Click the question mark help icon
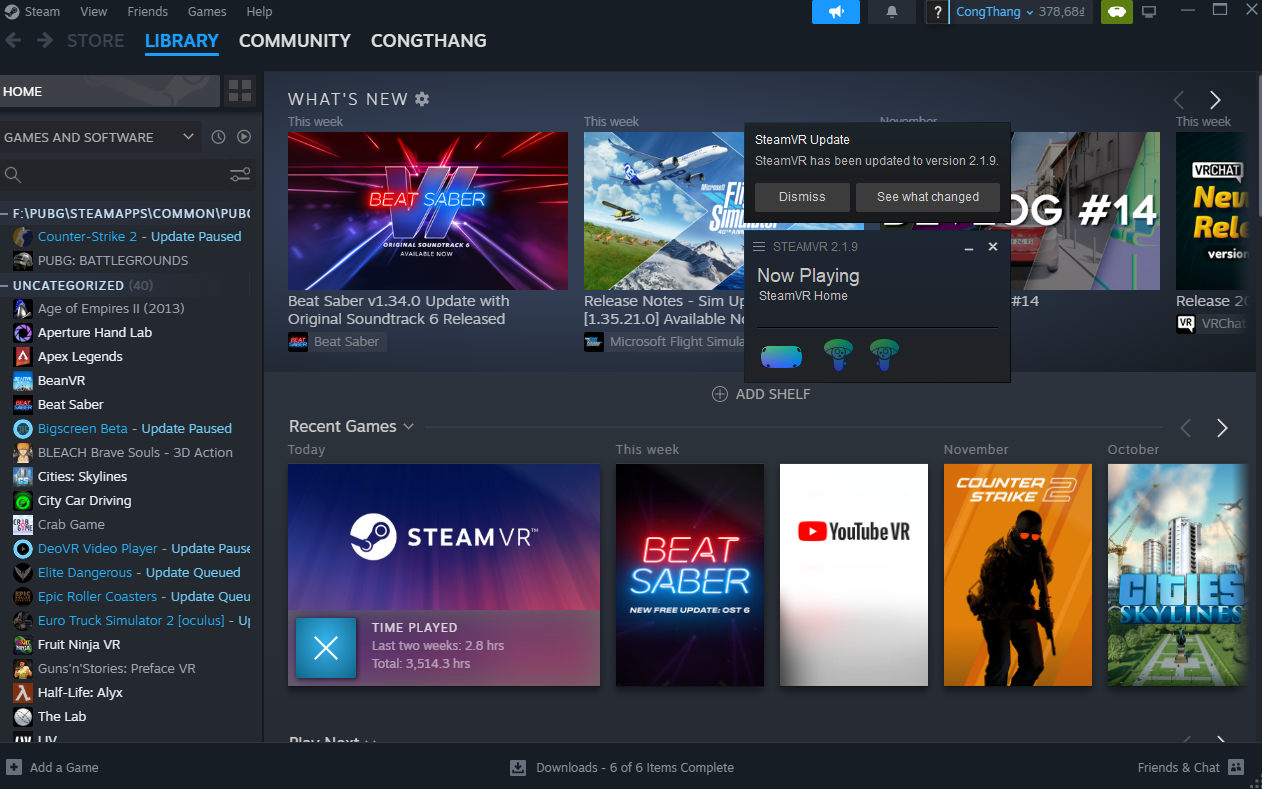This screenshot has height=789, width=1262. [936, 12]
